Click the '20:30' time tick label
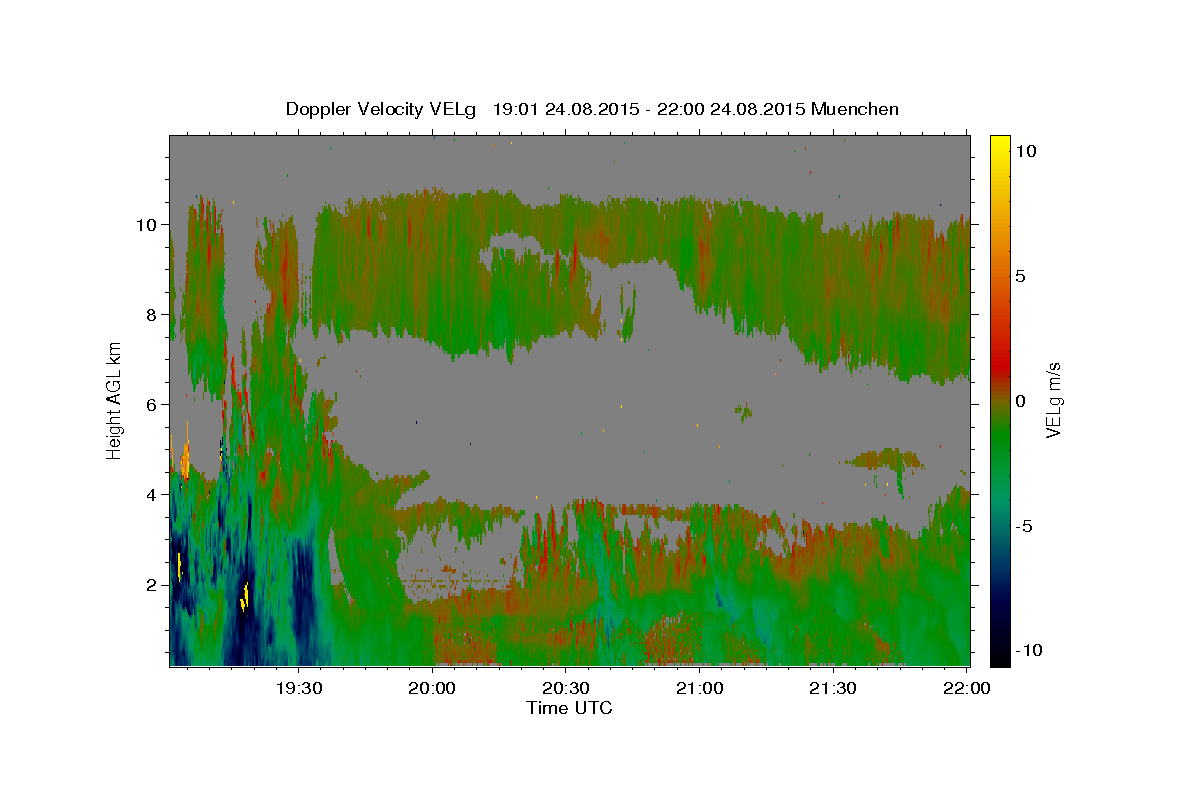The height and width of the screenshot is (800, 1200). [x=566, y=688]
